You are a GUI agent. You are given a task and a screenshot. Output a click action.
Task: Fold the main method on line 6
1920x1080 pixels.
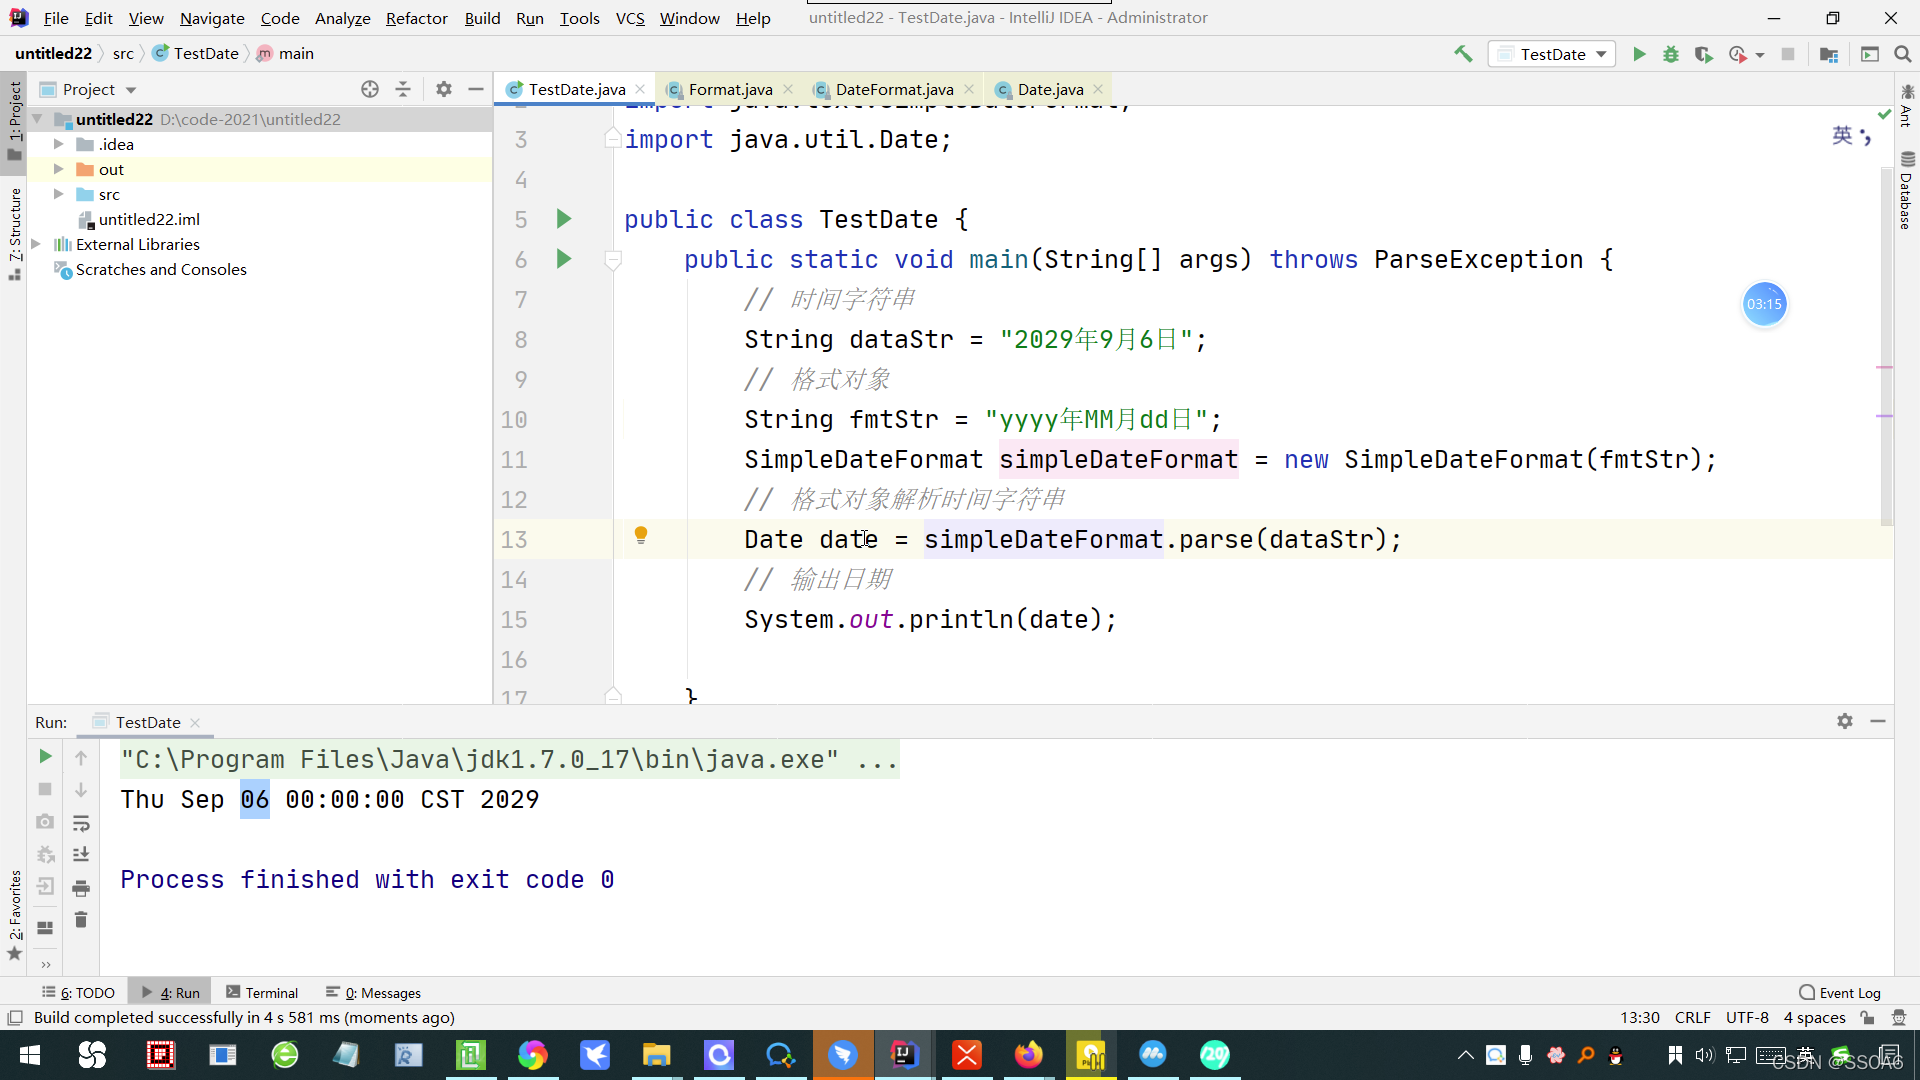[x=613, y=260]
